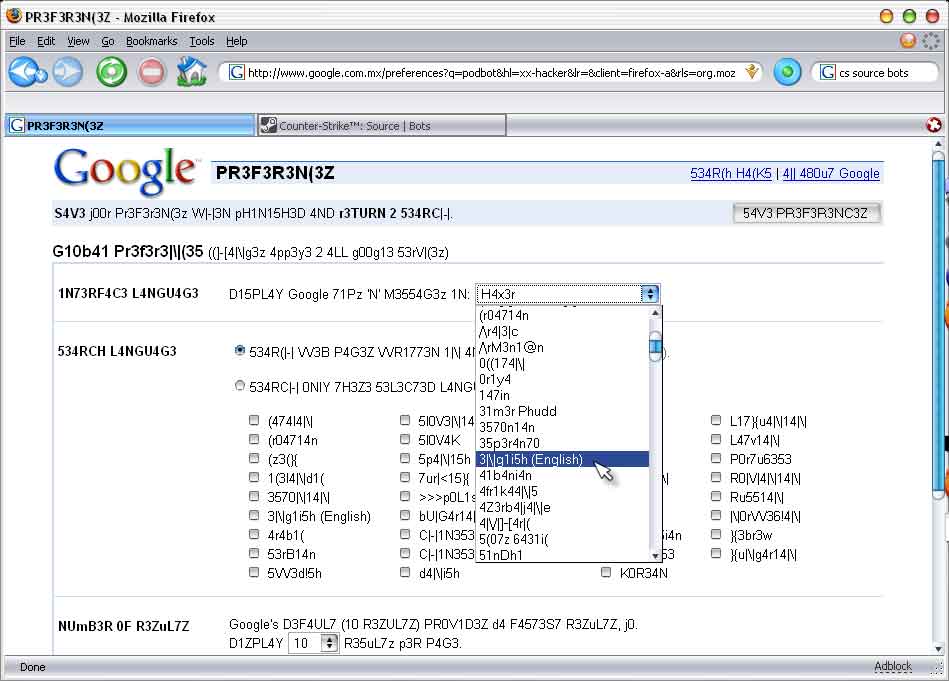Viewport: 949px width, 681px height.
Task: Click the green Go button beside URL bar
Action: point(787,72)
